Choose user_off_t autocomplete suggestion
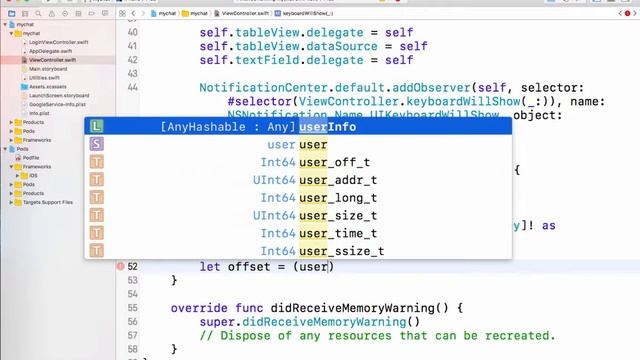The image size is (640, 360). [298, 162]
